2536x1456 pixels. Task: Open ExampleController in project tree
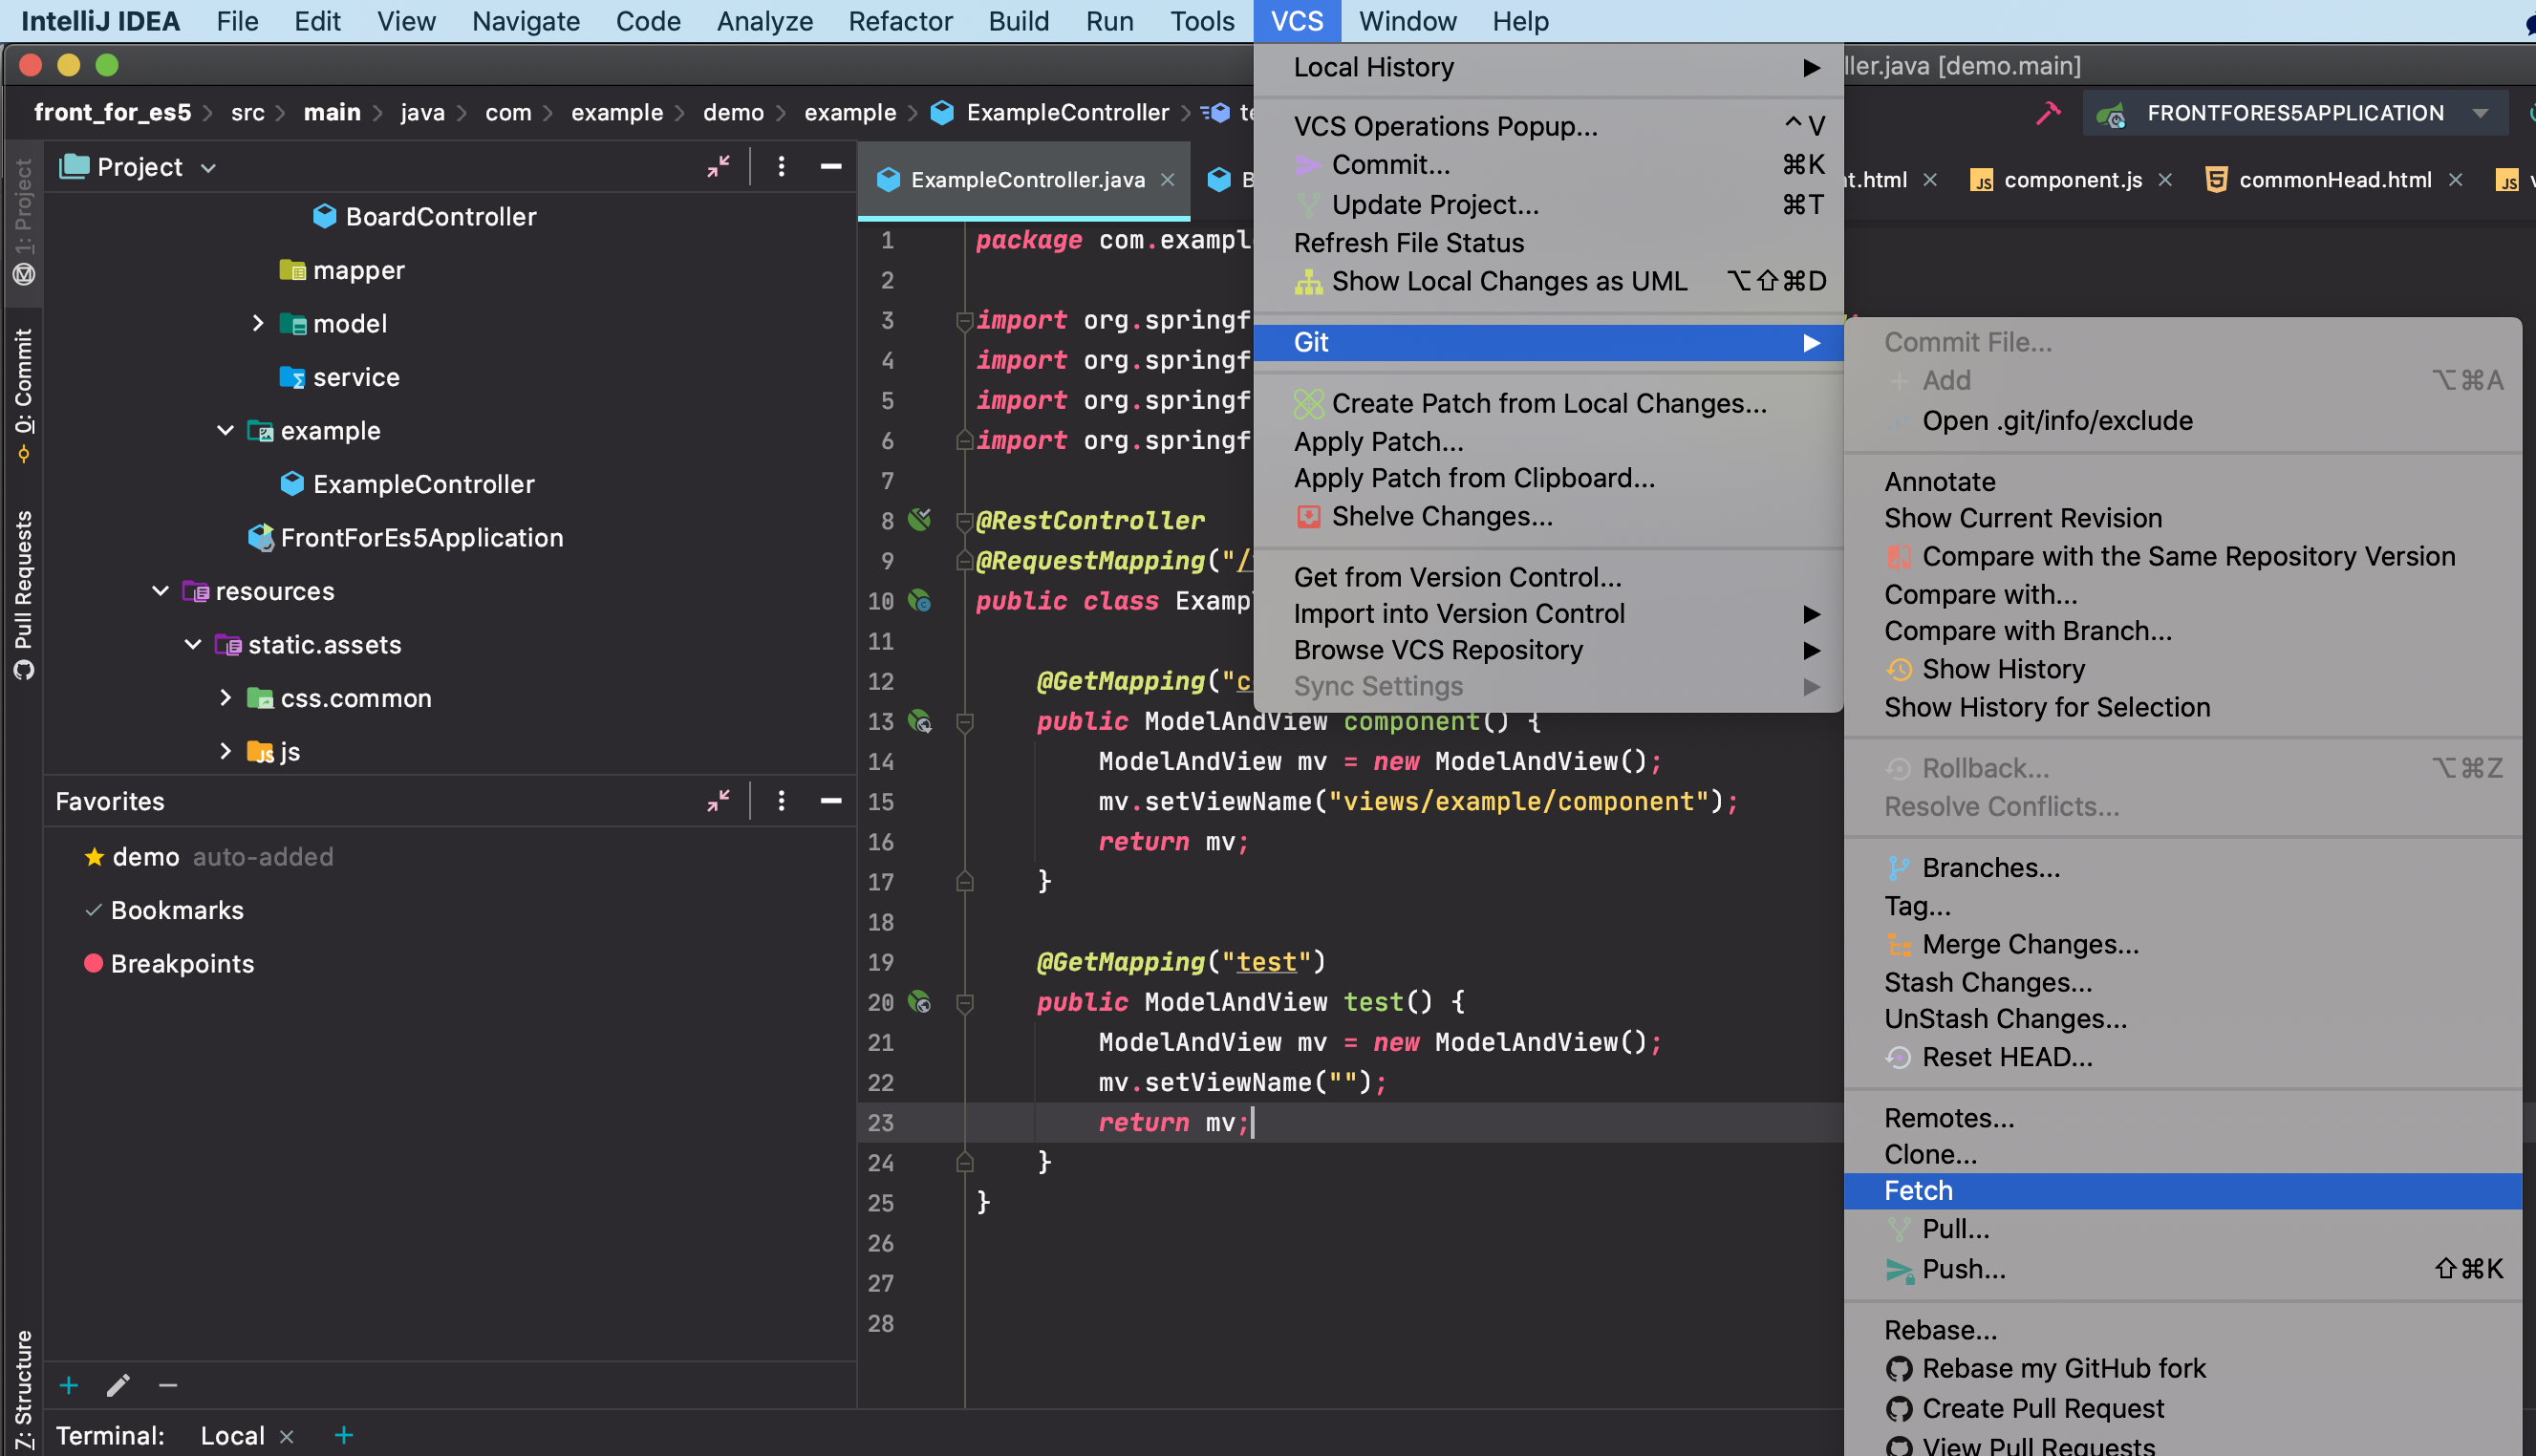(x=407, y=484)
